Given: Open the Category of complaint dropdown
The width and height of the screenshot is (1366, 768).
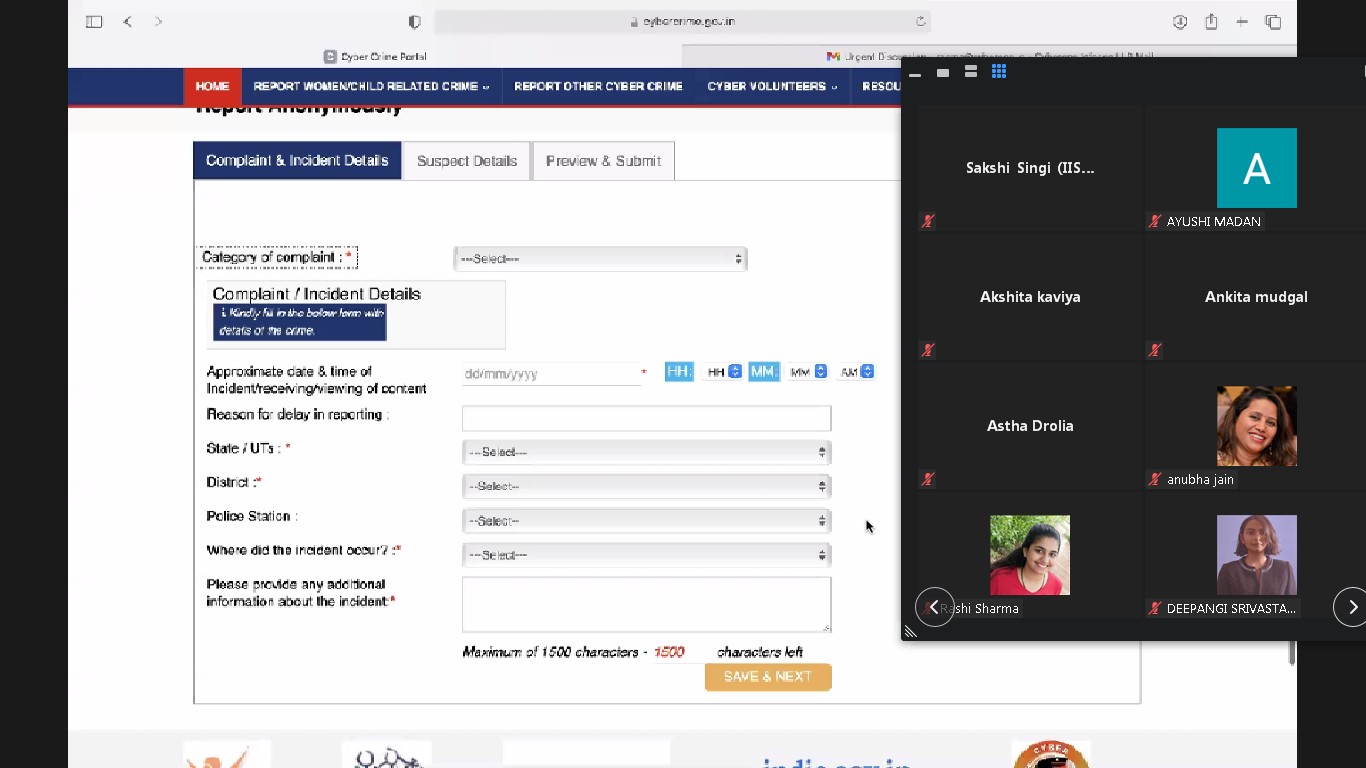Looking at the screenshot, I should [600, 259].
